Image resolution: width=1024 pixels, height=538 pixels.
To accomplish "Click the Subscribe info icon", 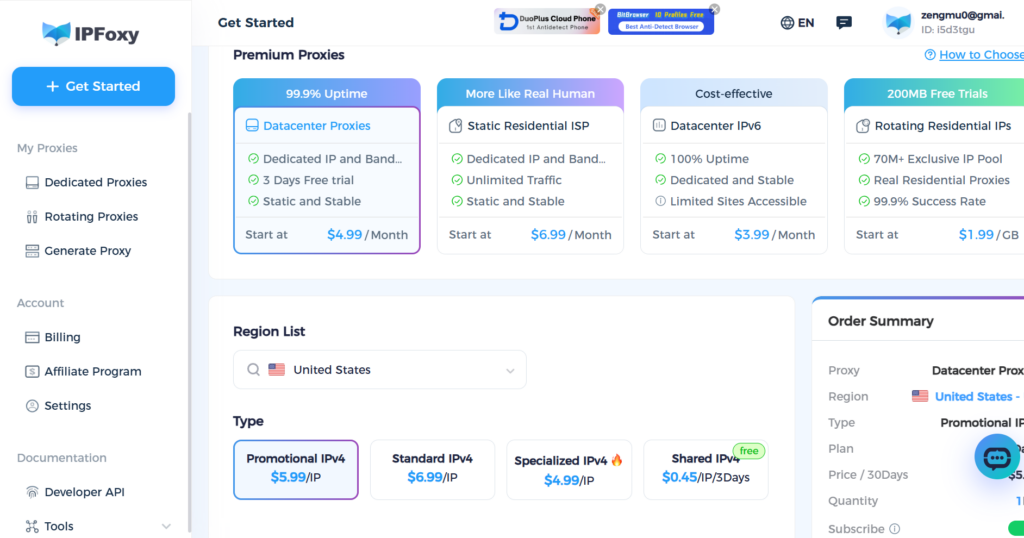I will [x=894, y=529].
